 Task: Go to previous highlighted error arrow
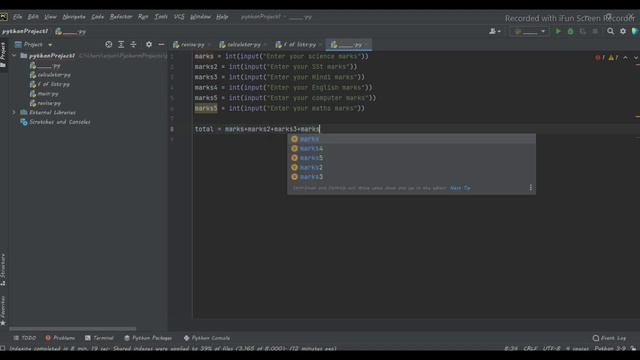(626, 58)
